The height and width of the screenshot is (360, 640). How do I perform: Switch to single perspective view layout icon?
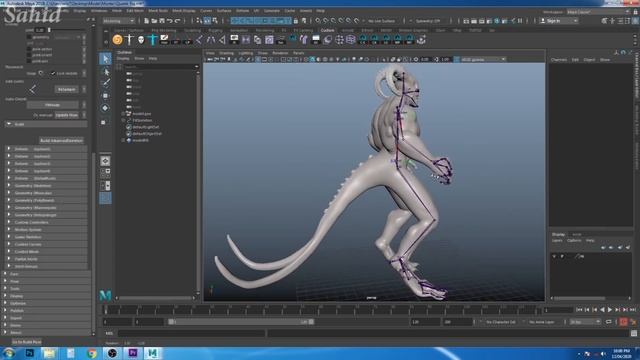(x=105, y=161)
